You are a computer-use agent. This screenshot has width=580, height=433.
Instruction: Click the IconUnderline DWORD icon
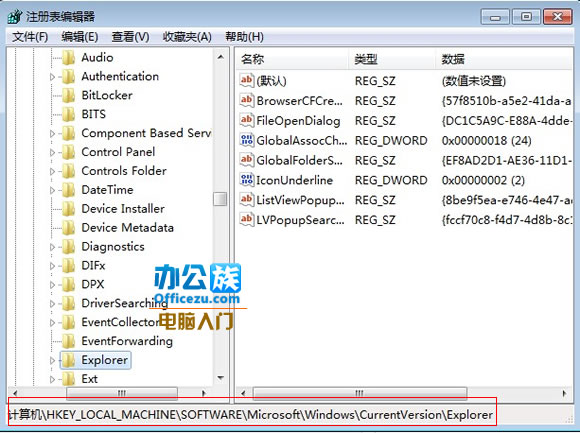point(247,180)
